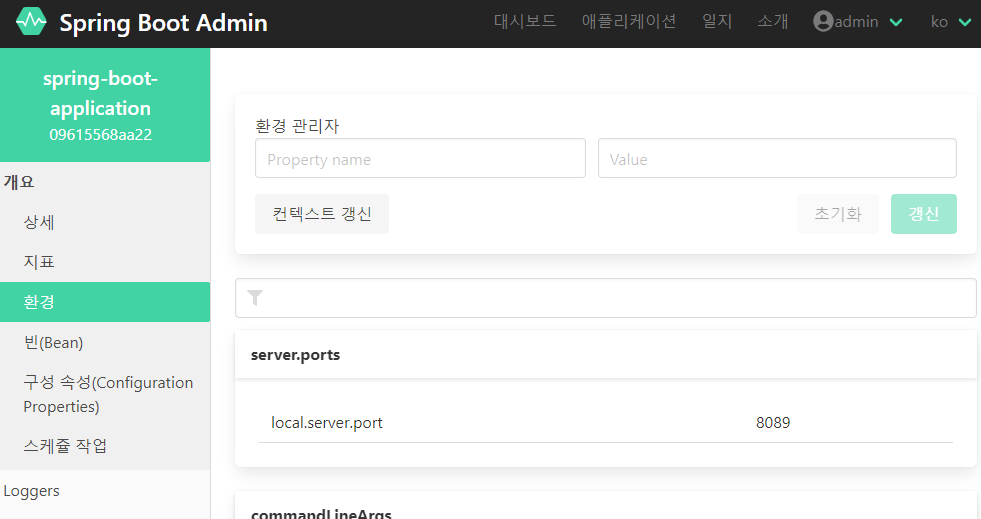Click the Spring Boot Admin heartbeat logo

(31, 22)
